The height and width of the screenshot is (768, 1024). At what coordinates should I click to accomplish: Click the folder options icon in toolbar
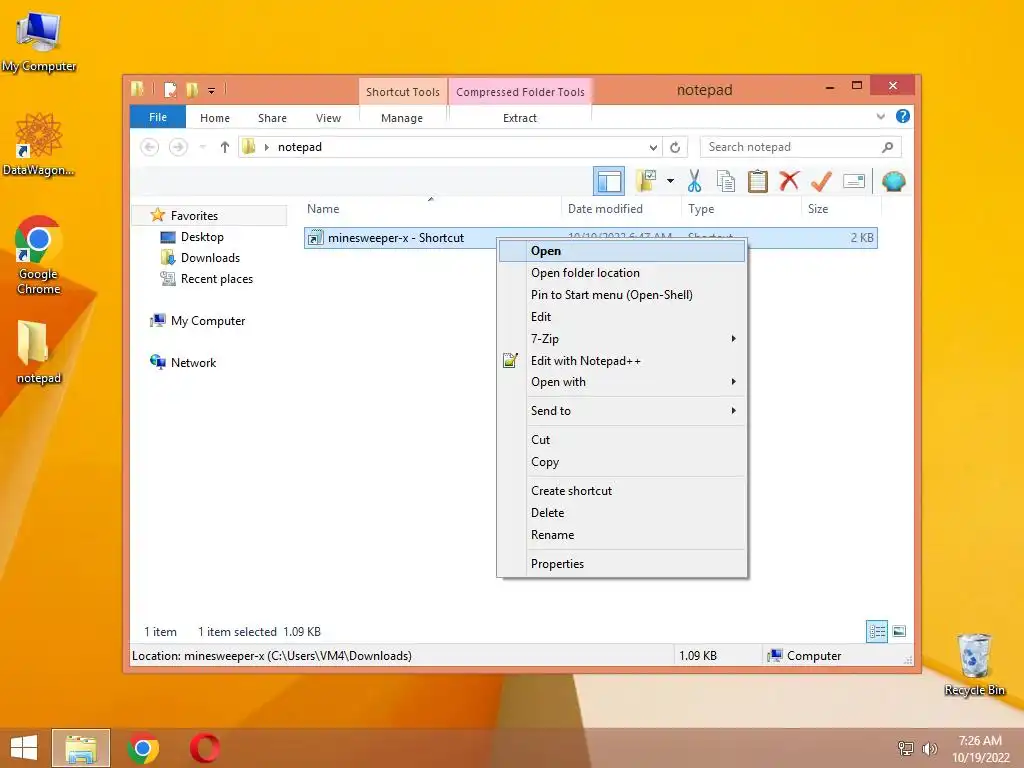pos(646,181)
